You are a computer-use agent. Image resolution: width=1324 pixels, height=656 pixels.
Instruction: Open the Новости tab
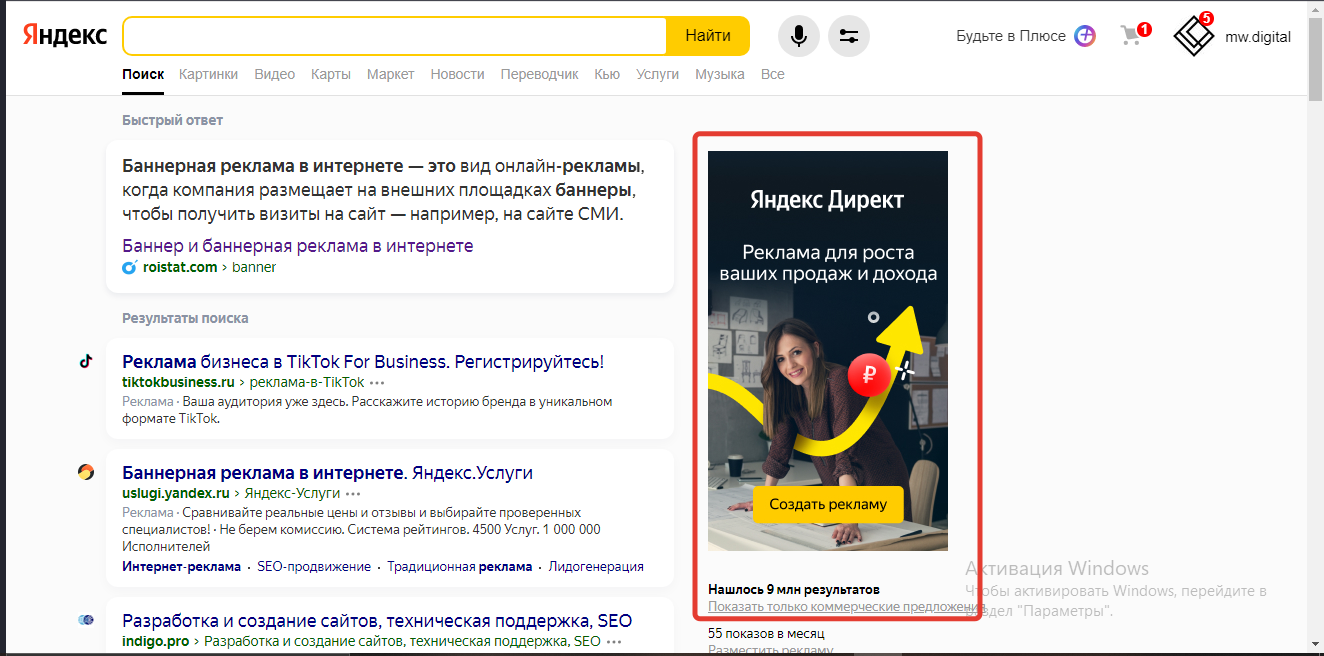click(457, 74)
